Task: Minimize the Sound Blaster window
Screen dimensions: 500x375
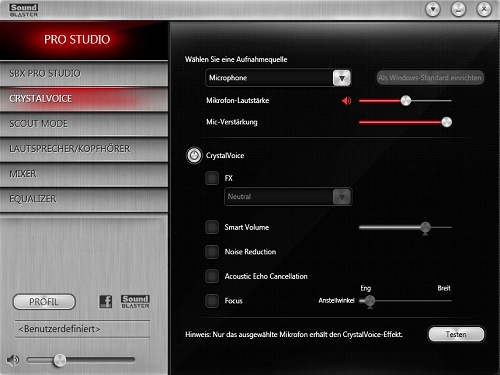Action: tap(458, 9)
